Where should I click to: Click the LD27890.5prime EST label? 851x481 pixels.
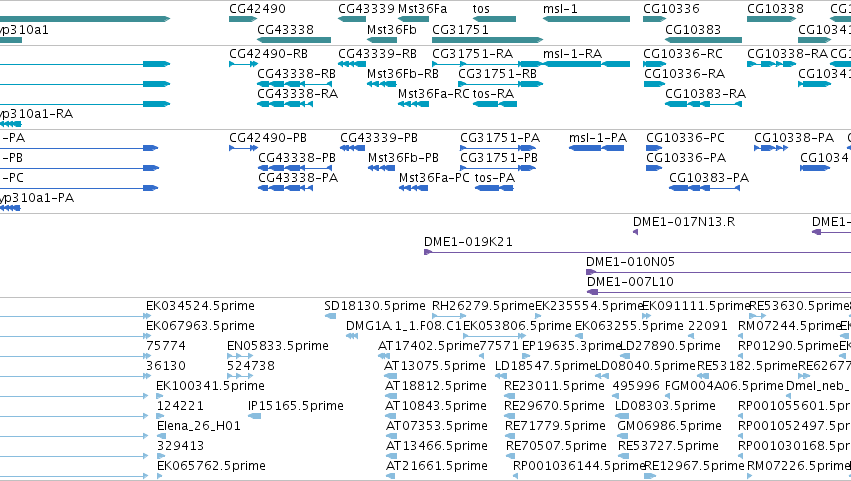670,346
